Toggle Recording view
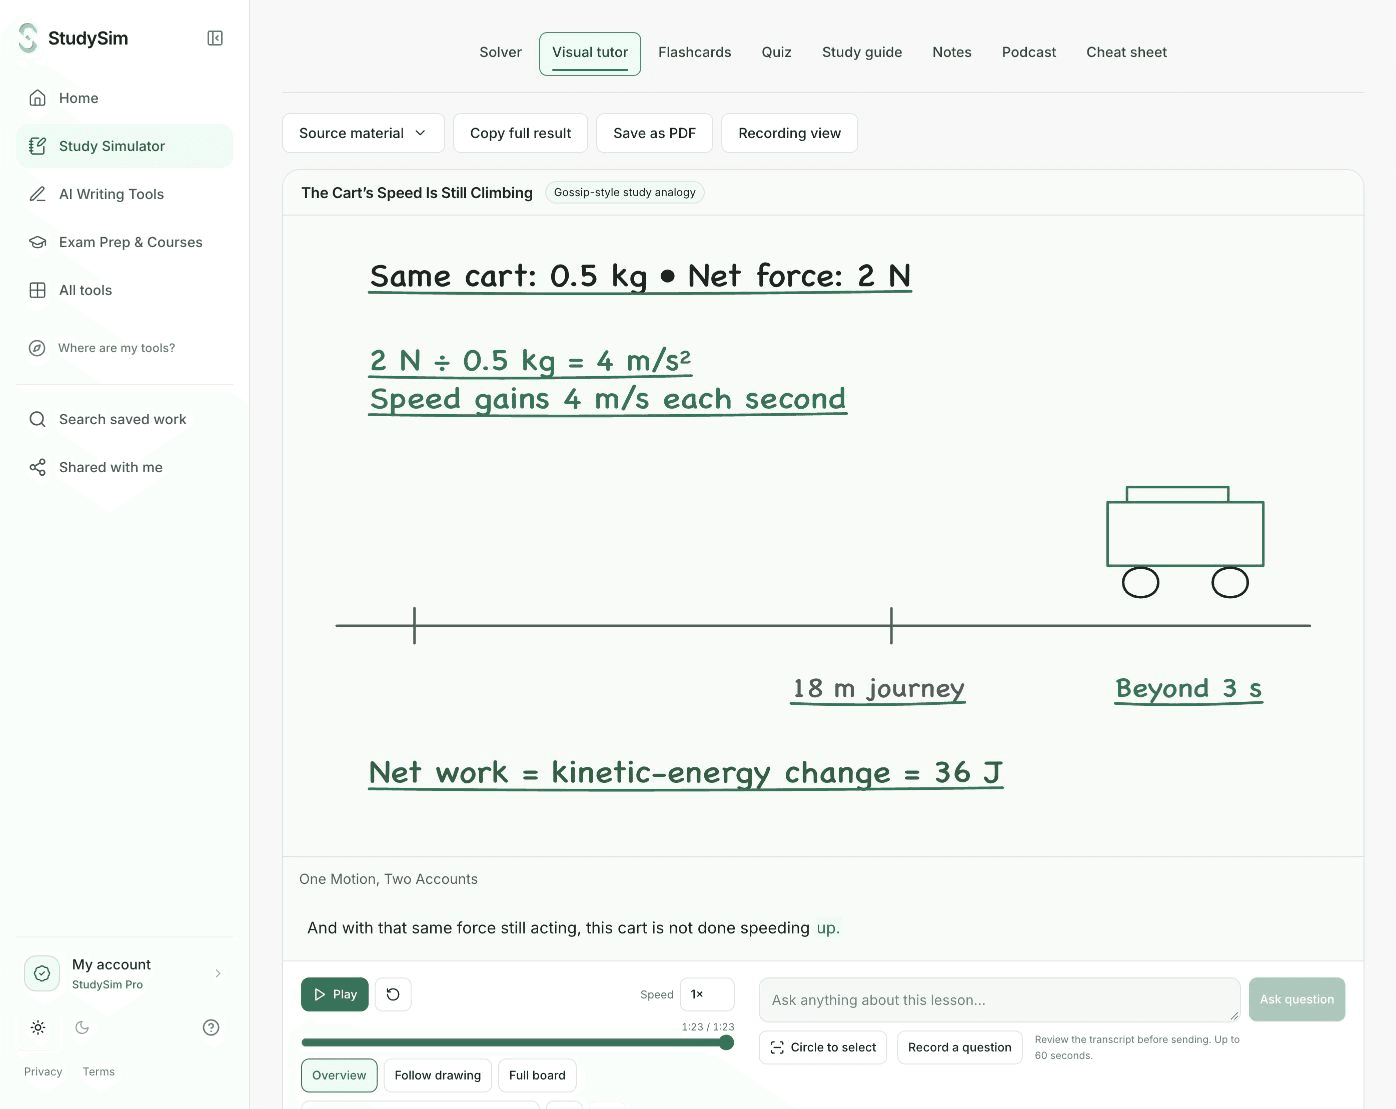 coord(790,133)
